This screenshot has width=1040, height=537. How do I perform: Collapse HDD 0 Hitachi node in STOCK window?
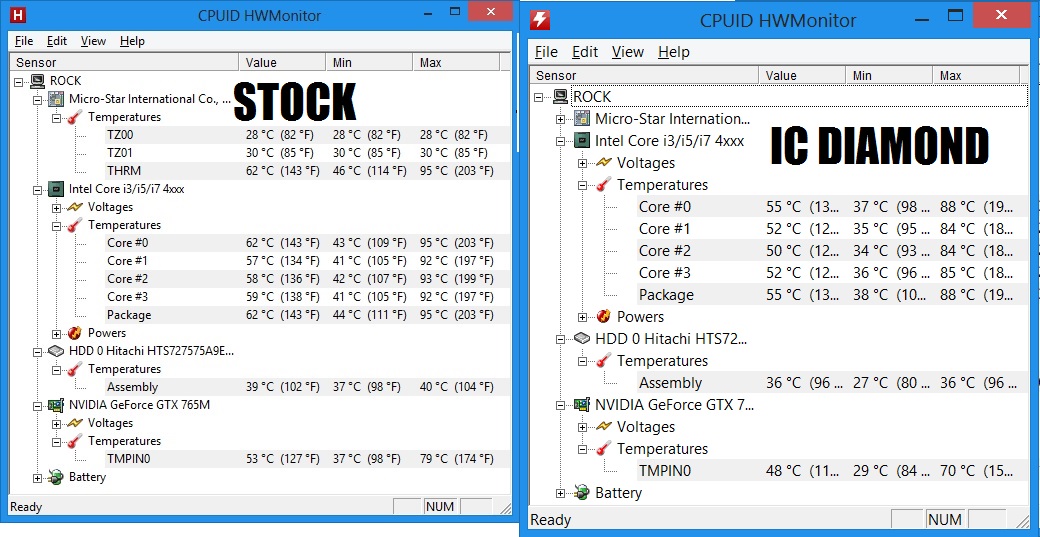click(x=38, y=351)
